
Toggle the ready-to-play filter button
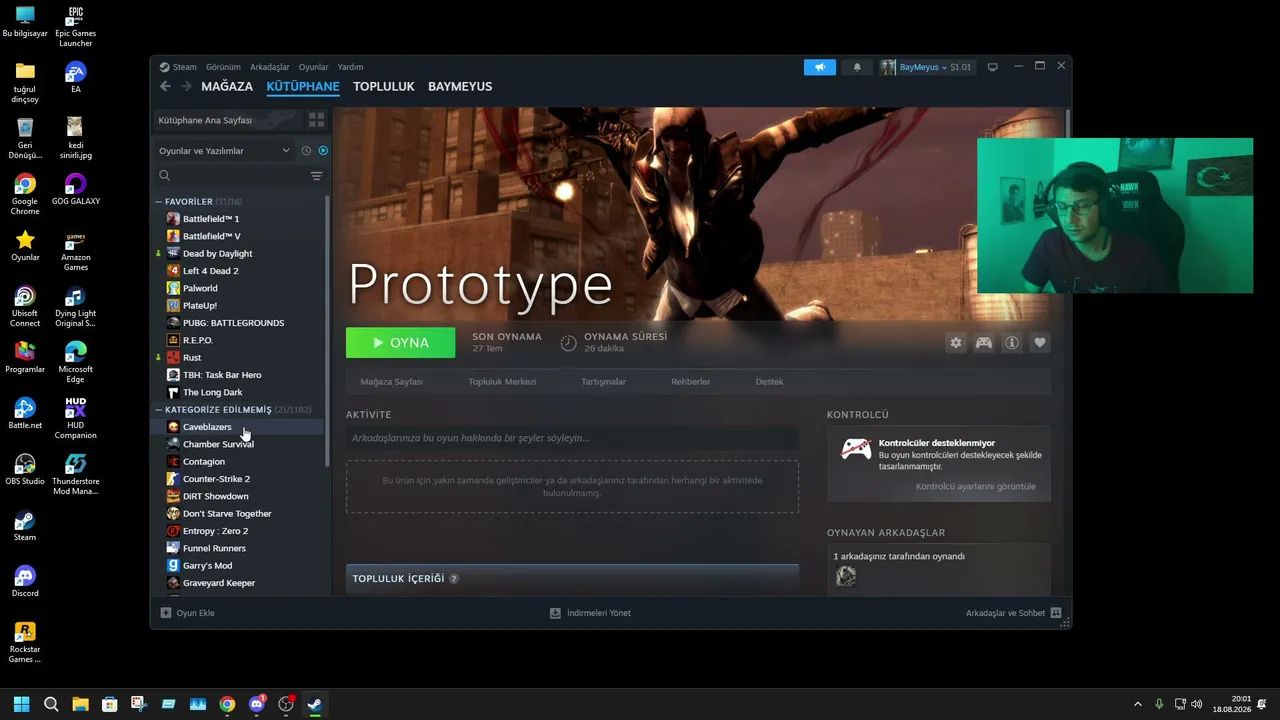[x=323, y=151]
